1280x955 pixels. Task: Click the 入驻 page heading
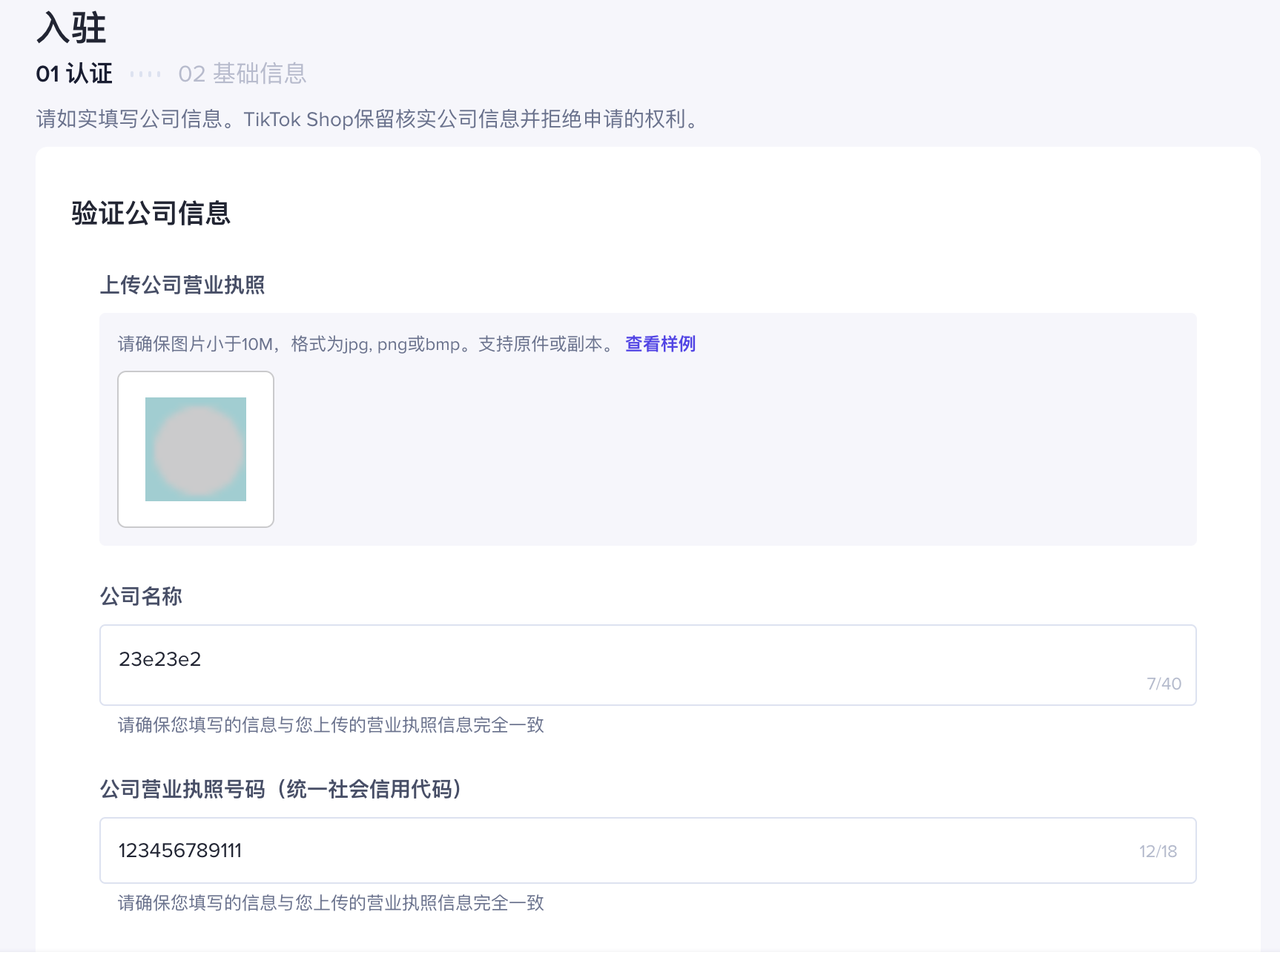pos(70,27)
